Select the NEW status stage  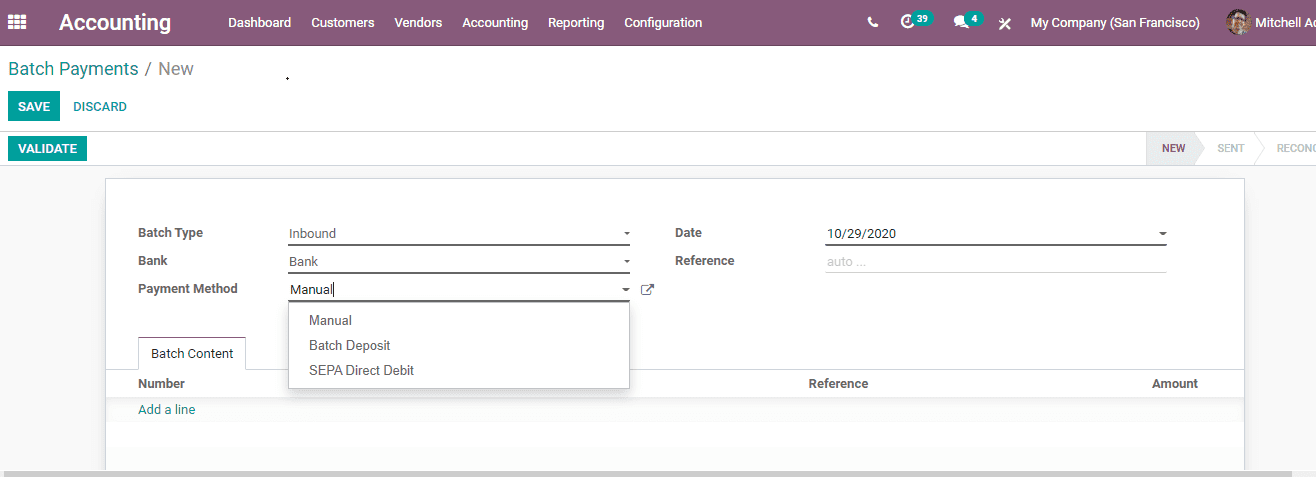pyautogui.click(x=1173, y=148)
